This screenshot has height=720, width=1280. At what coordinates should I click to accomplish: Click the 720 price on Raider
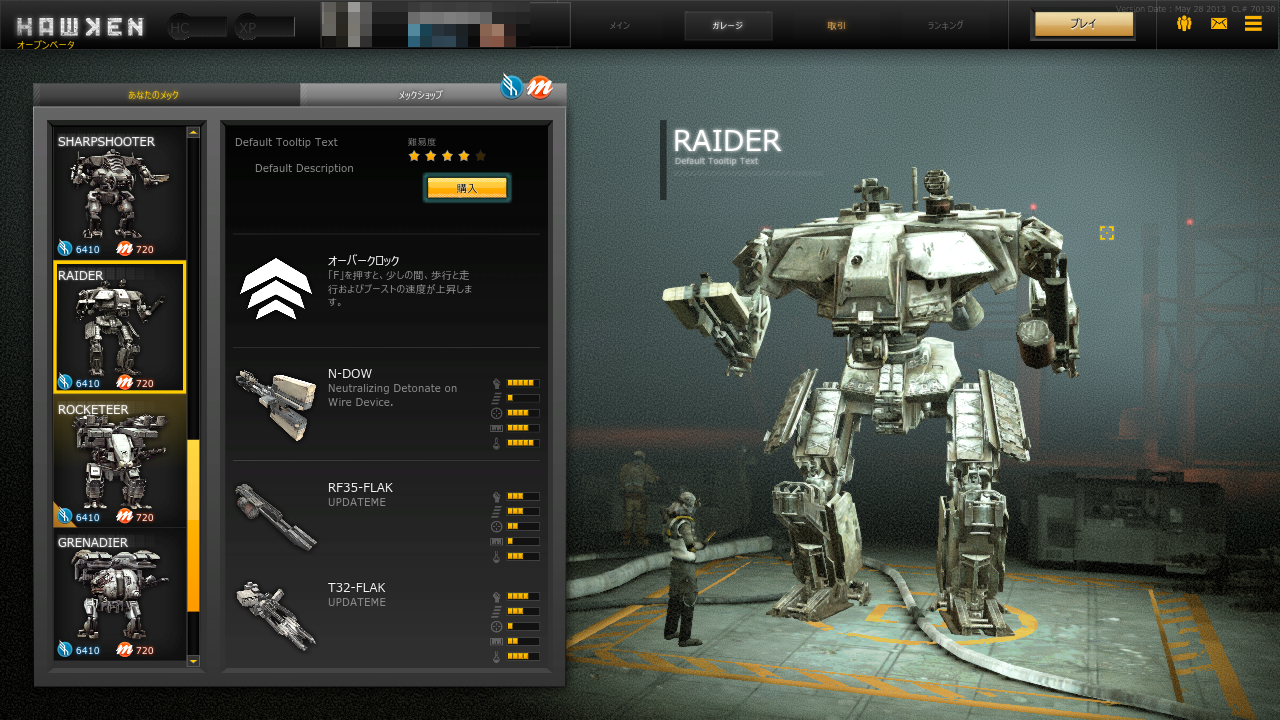click(x=145, y=383)
